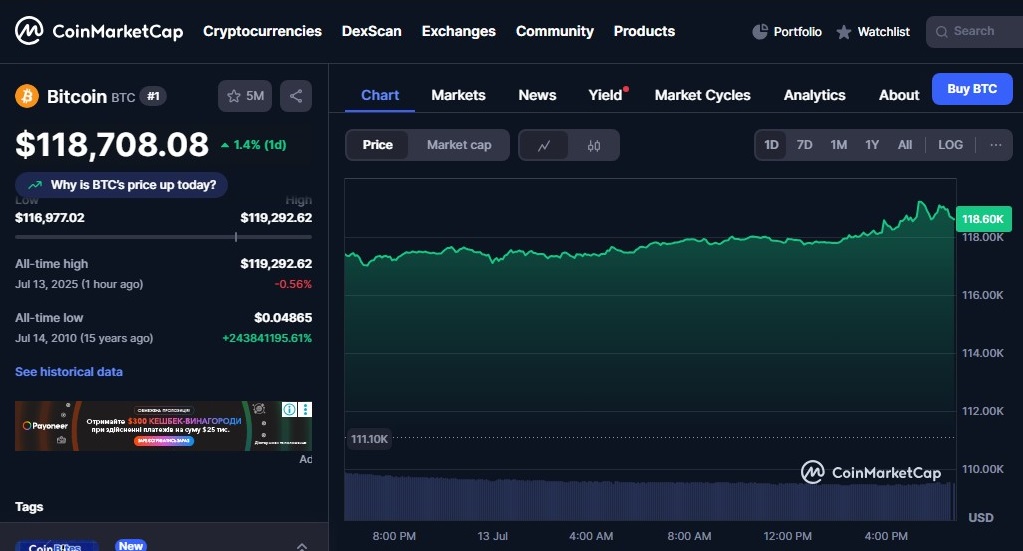Toggle LOG scale on chart
1023x551 pixels.
coord(951,145)
